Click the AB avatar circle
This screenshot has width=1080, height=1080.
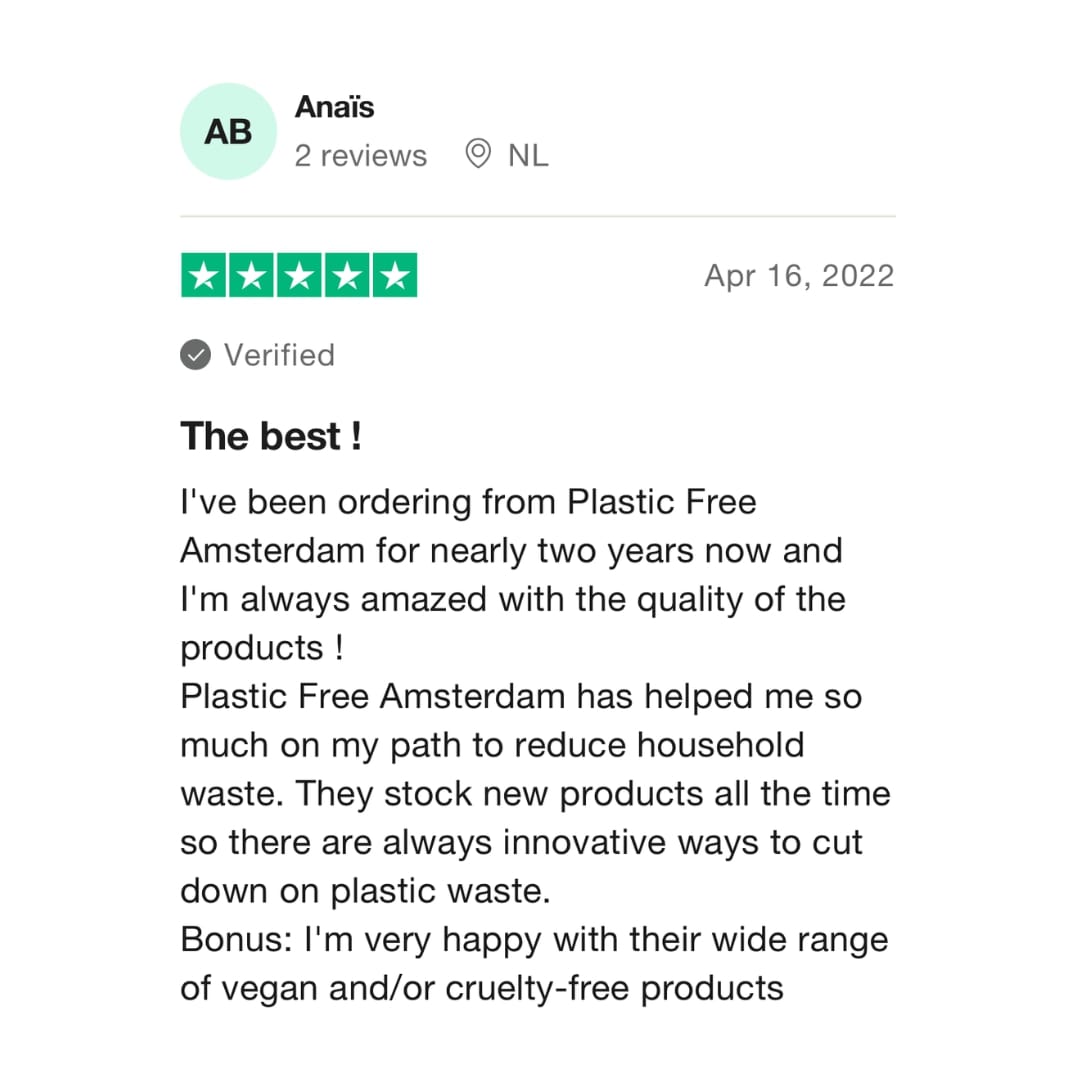228,132
